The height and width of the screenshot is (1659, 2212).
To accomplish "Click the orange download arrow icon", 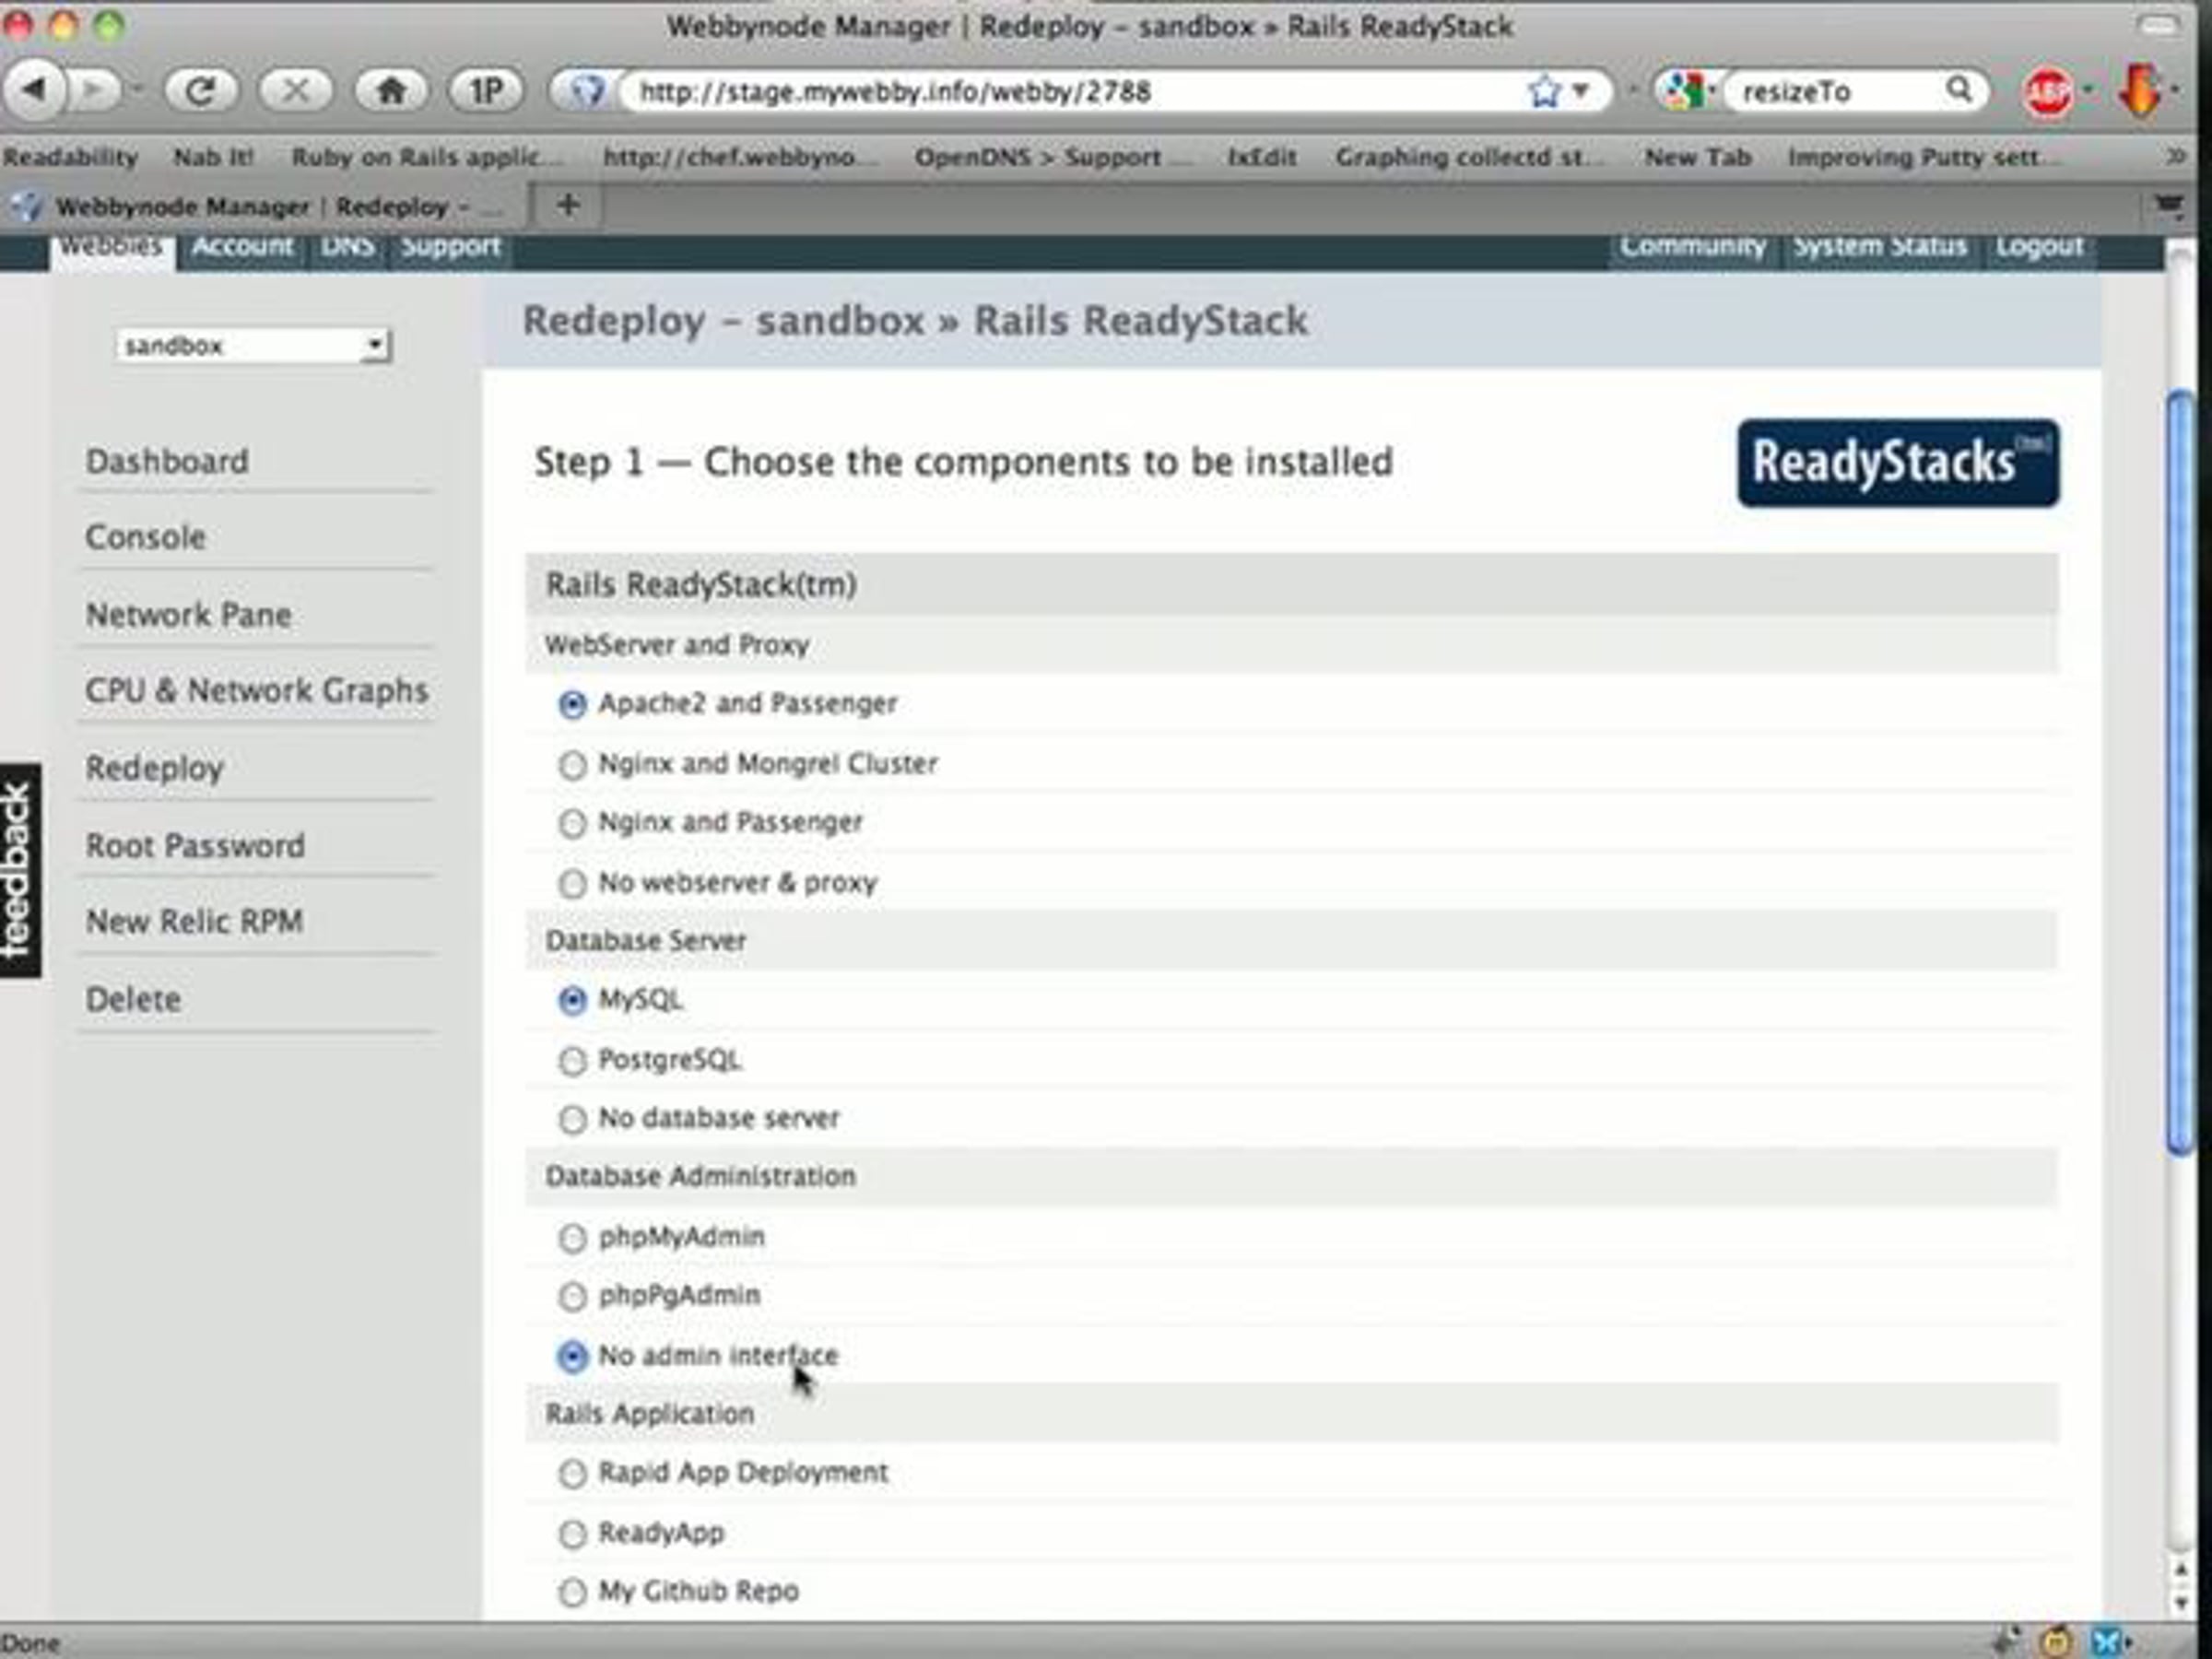I will (x=2139, y=91).
